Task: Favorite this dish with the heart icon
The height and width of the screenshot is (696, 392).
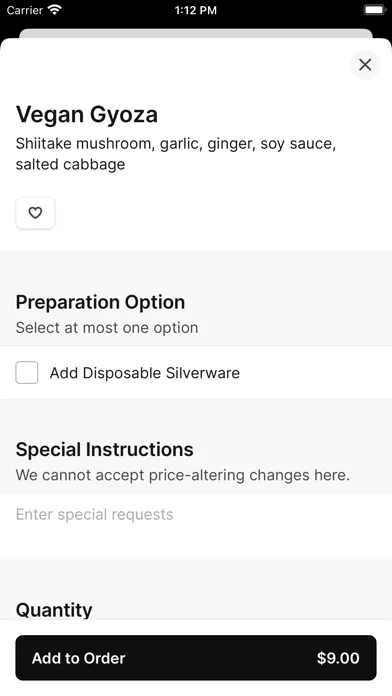Action: [35, 213]
